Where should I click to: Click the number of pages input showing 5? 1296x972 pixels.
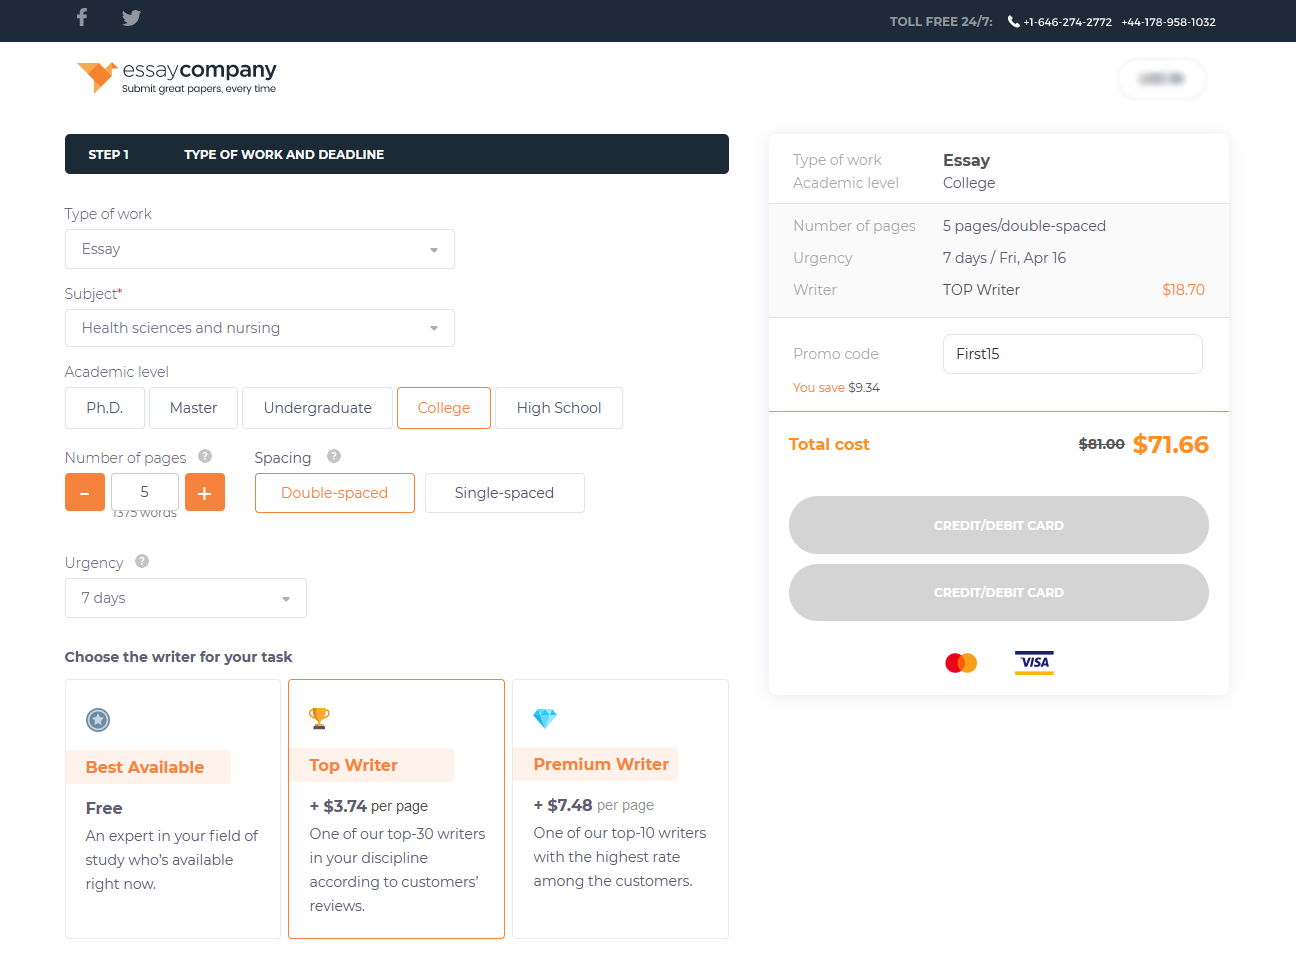pyautogui.click(x=145, y=492)
